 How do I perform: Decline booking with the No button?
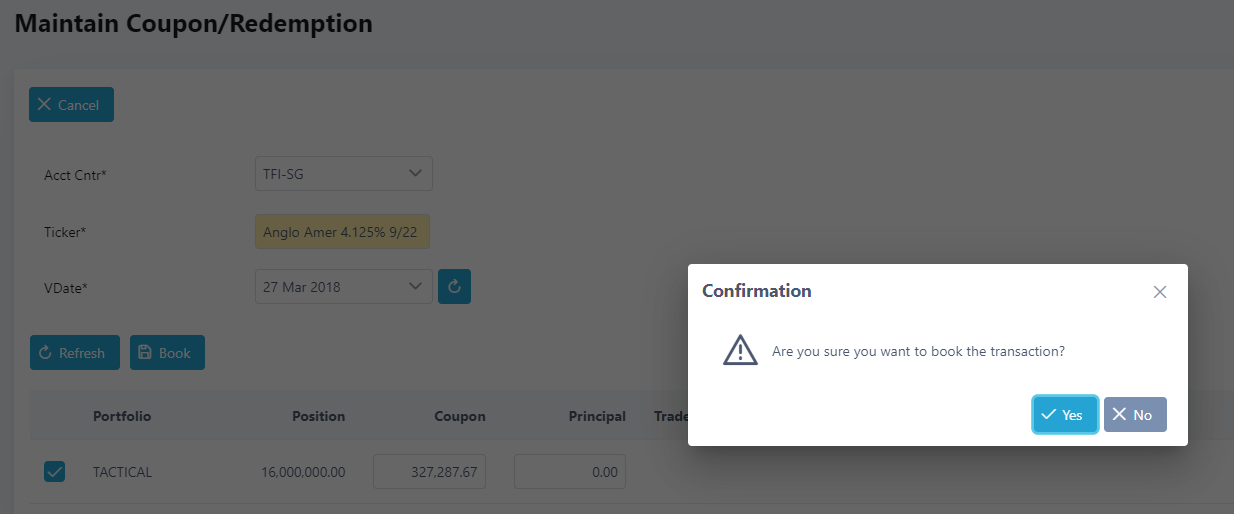(x=1135, y=415)
